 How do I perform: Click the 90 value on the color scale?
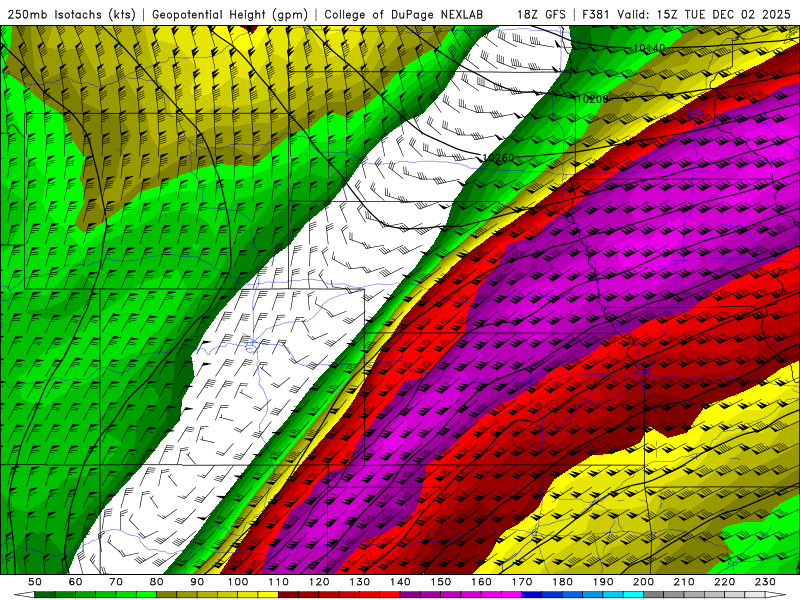197,582
